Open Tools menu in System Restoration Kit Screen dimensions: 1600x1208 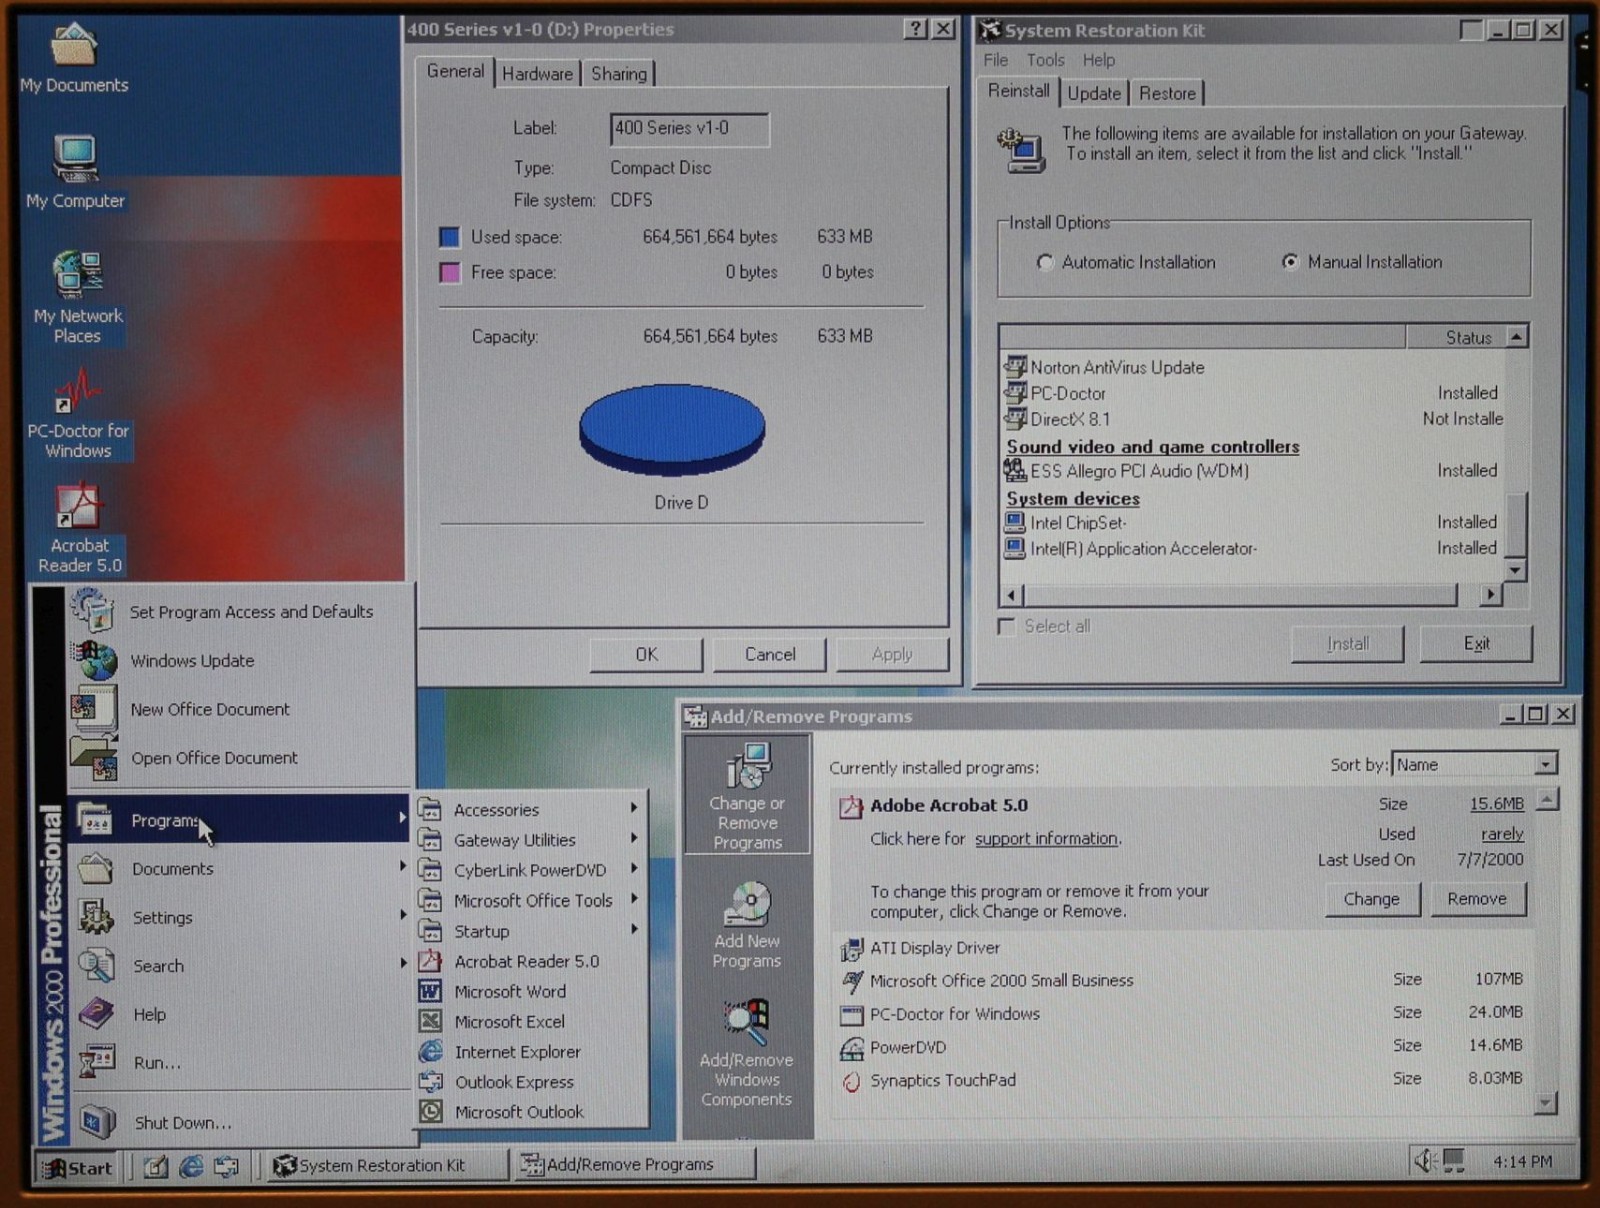pyautogui.click(x=1045, y=60)
